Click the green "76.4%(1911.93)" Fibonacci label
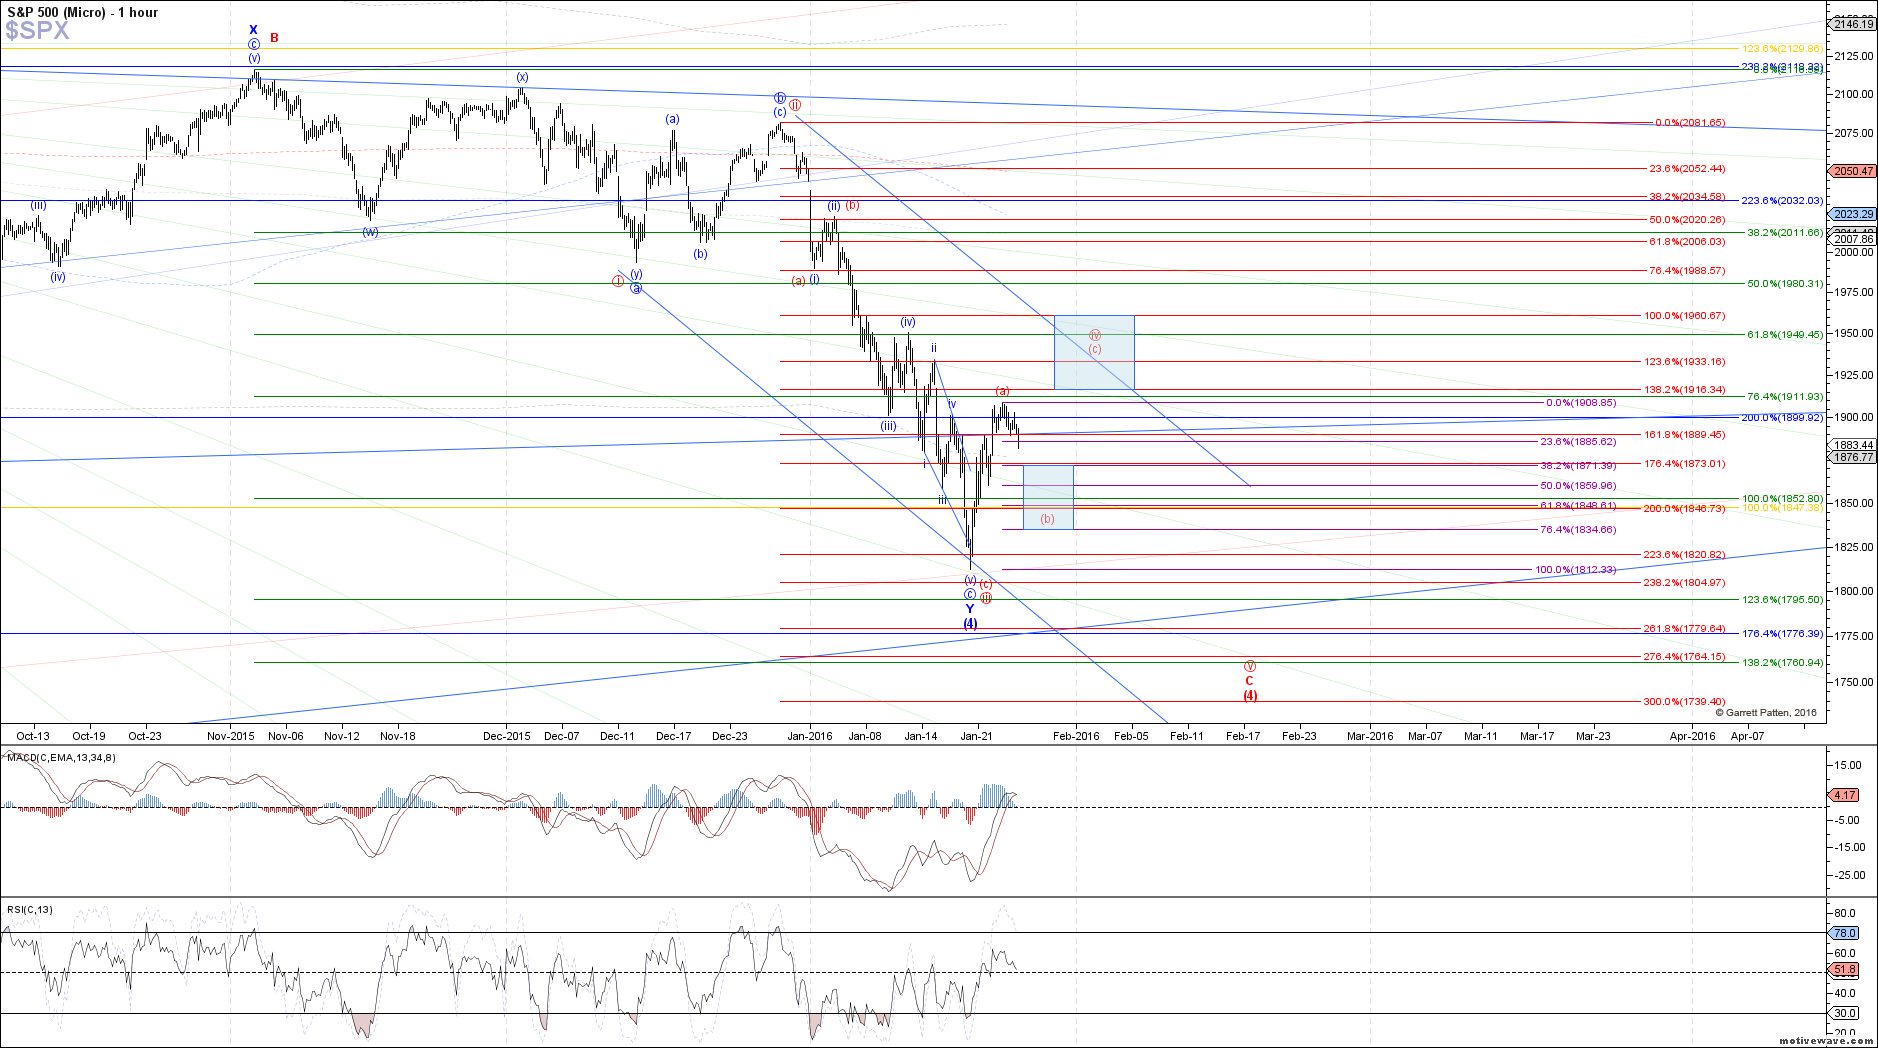 point(1785,397)
